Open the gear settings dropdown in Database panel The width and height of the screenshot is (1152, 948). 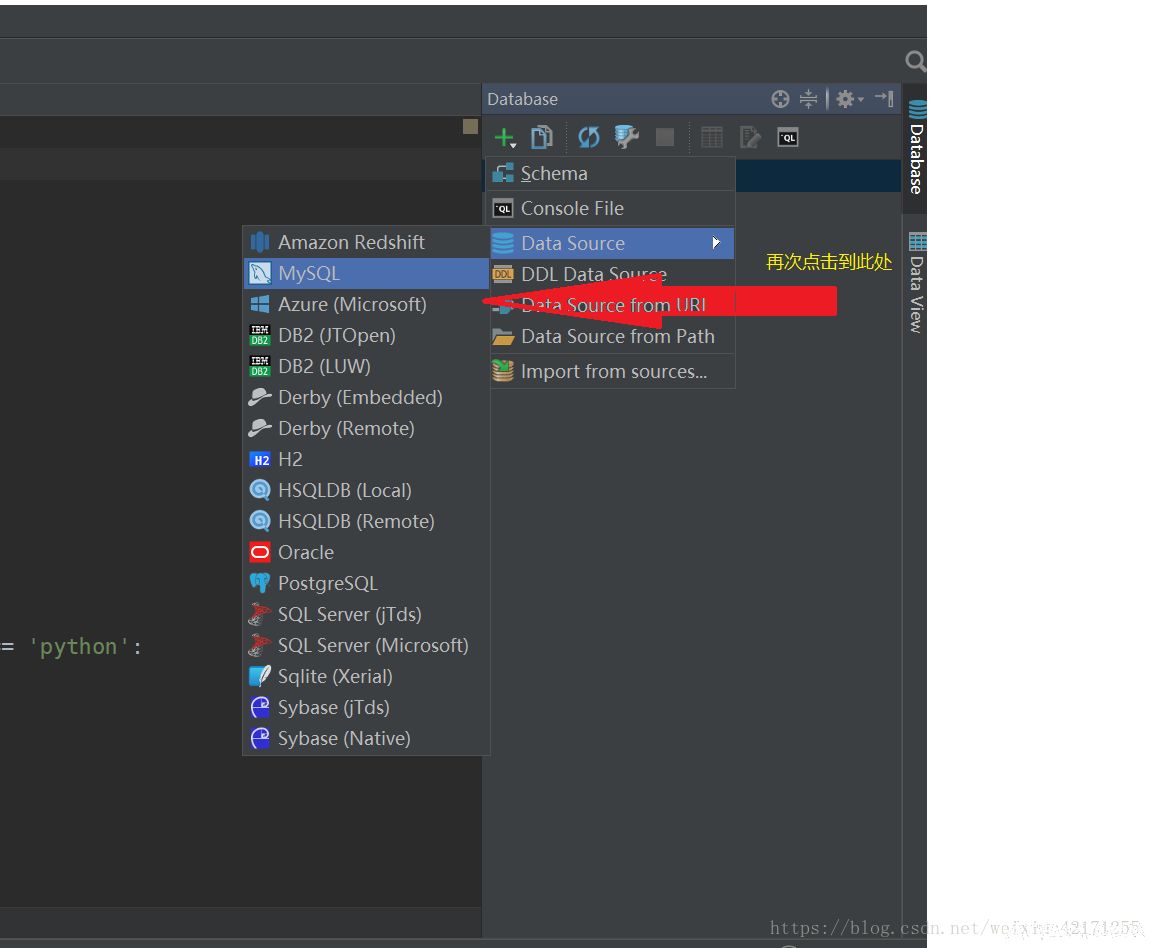(x=845, y=99)
